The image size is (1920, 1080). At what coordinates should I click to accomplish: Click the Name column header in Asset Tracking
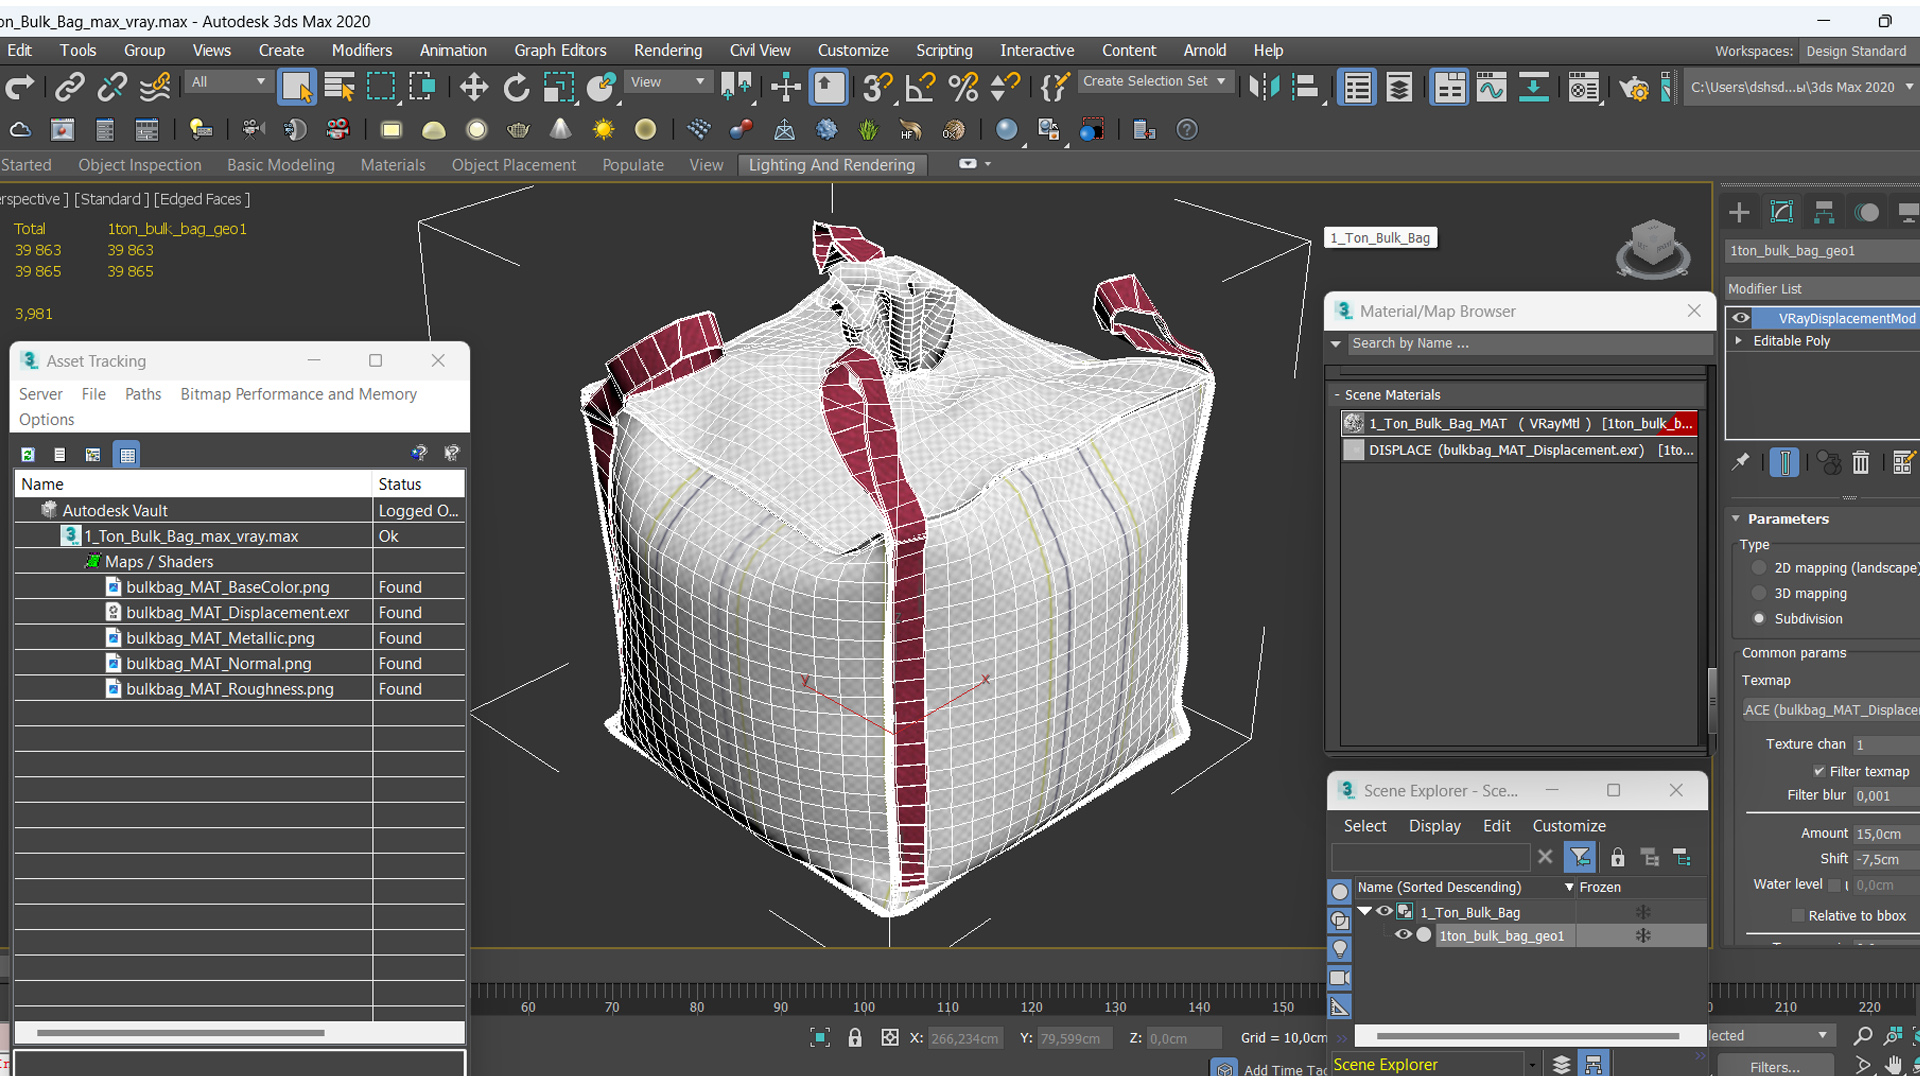194,484
